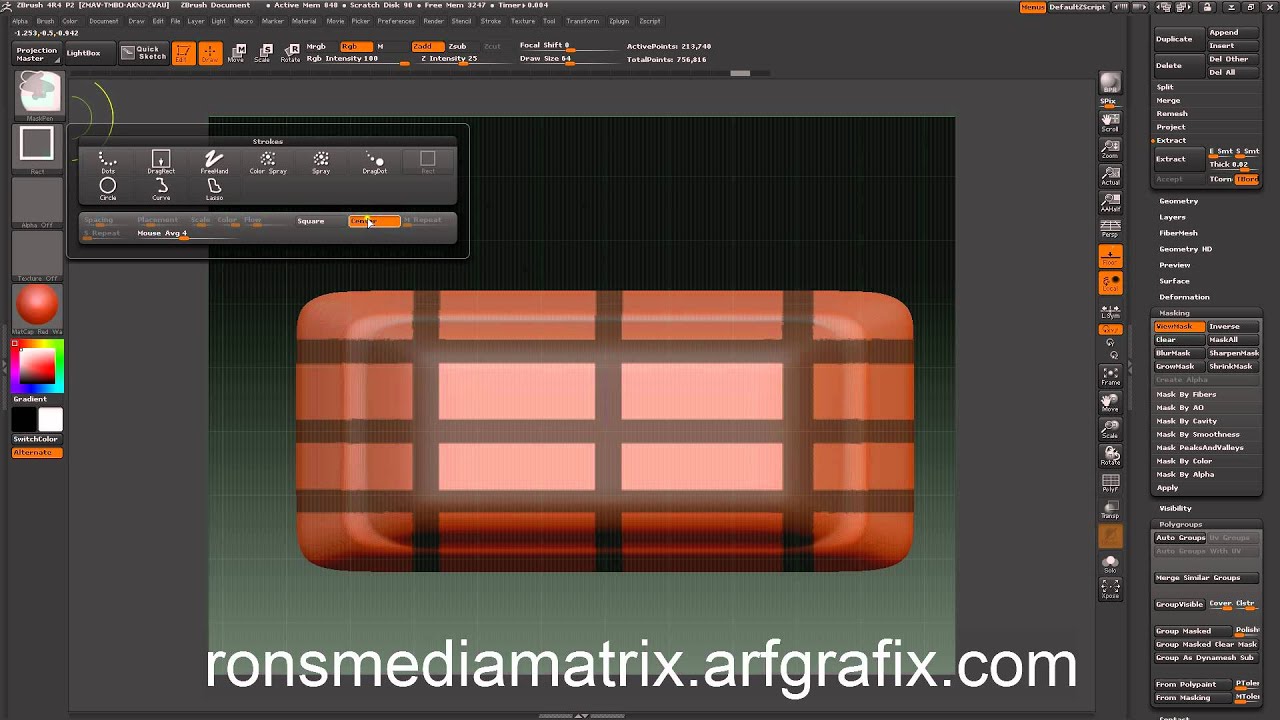The width and height of the screenshot is (1280, 720).
Task: Open the Texture menu
Action: pyautogui.click(x=523, y=21)
